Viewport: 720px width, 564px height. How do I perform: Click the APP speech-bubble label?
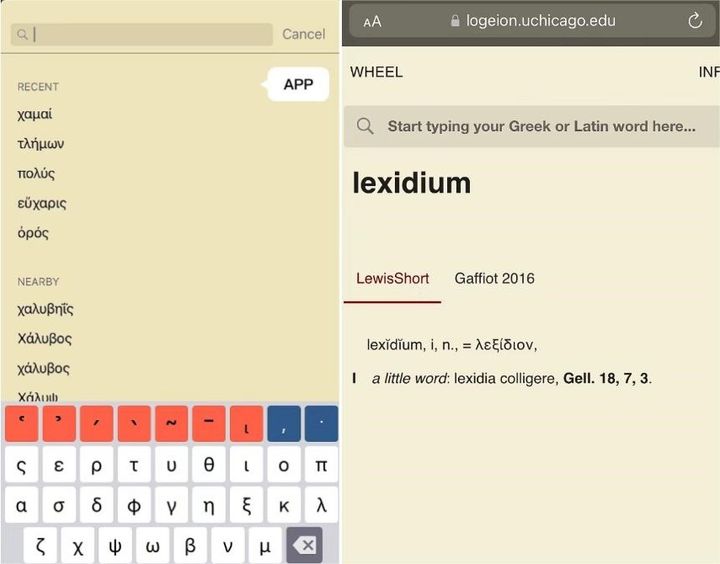pyautogui.click(x=298, y=85)
